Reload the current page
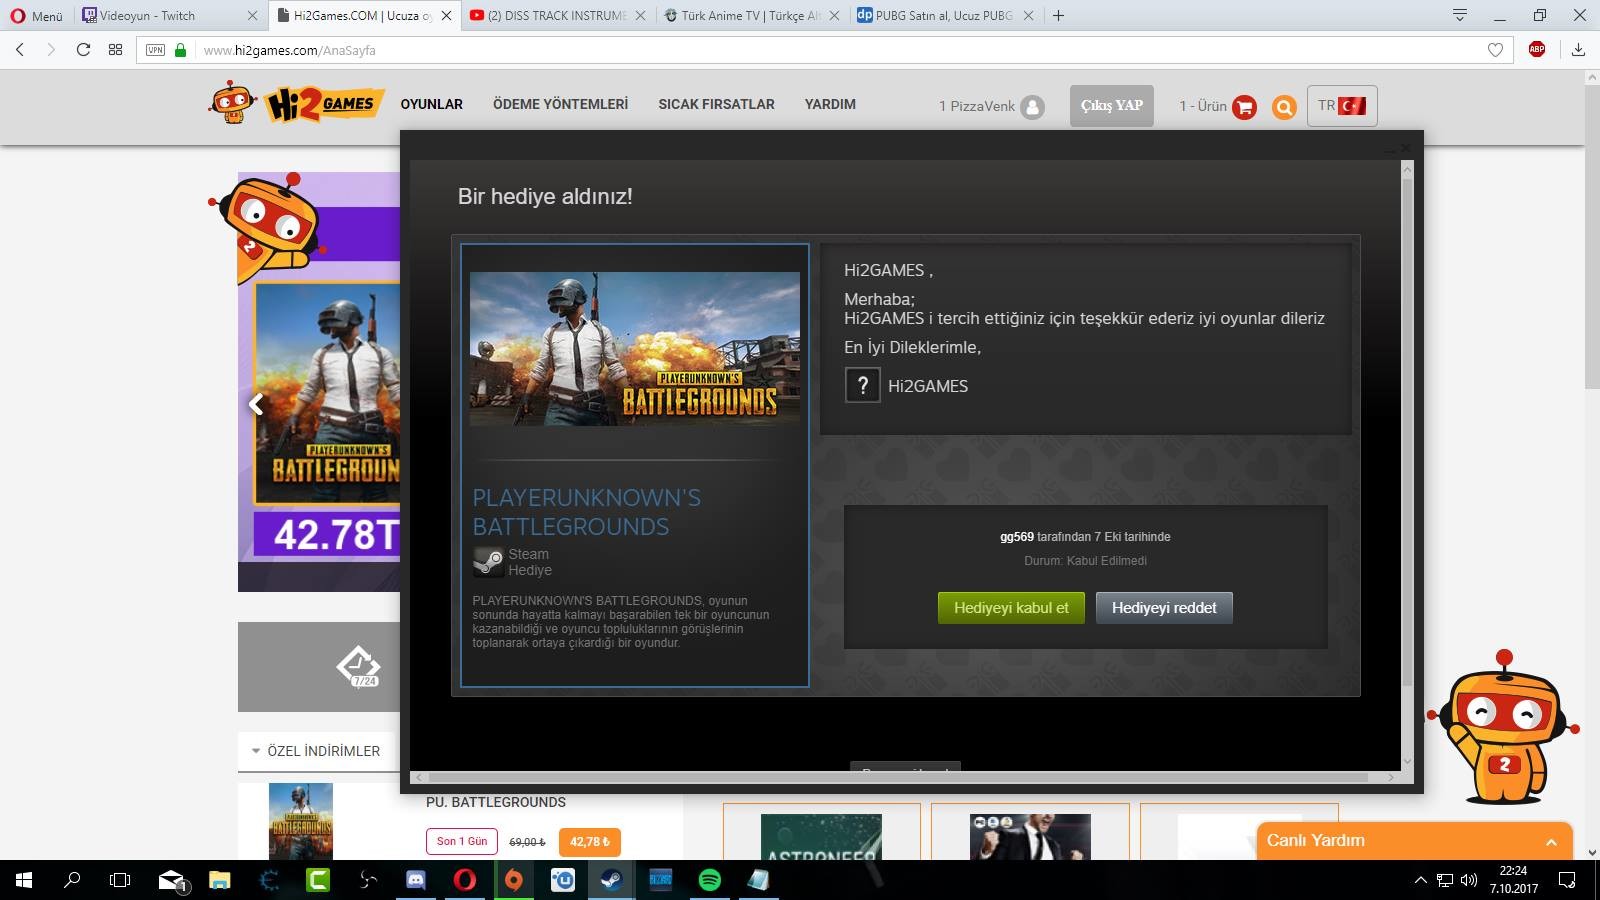 click(83, 49)
